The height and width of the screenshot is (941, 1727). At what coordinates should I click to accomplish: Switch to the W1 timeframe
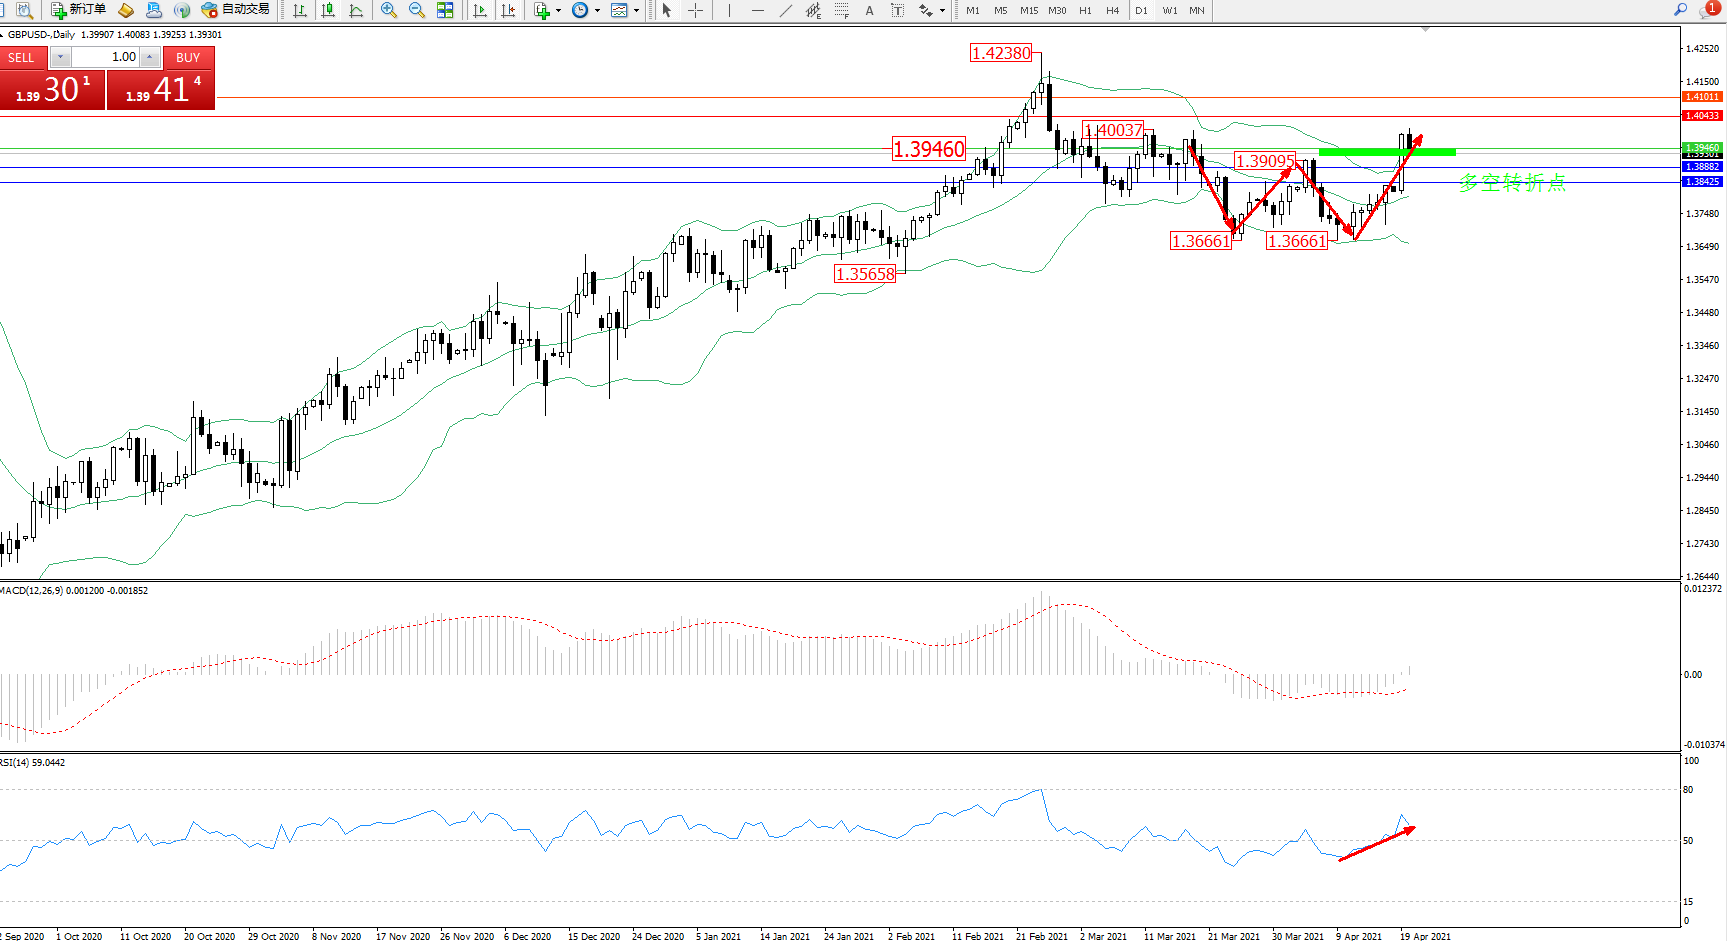click(1169, 10)
